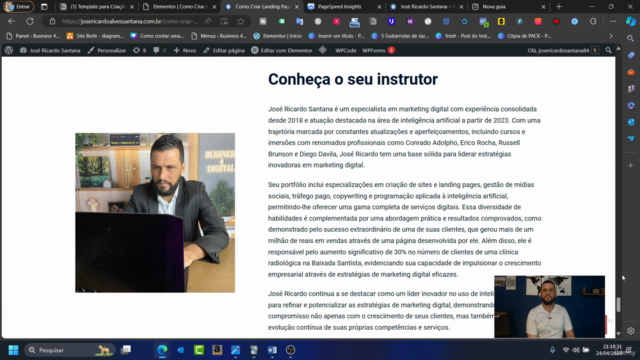Open José Ricardo Santana site menu
This screenshot has width=640, height=360.
(50, 50)
